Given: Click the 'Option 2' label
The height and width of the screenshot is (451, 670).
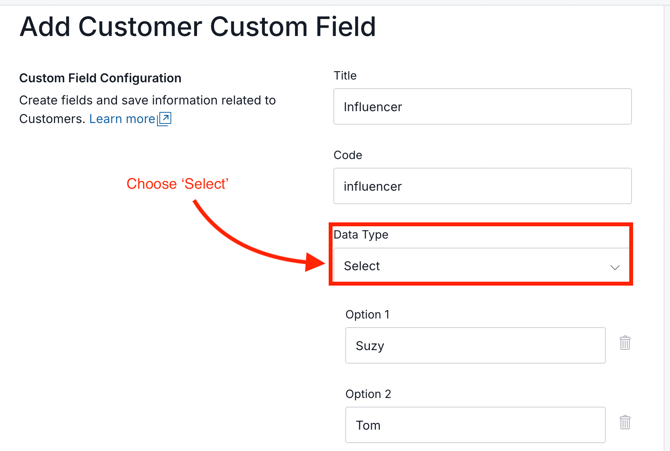Looking at the screenshot, I should (x=367, y=394).
